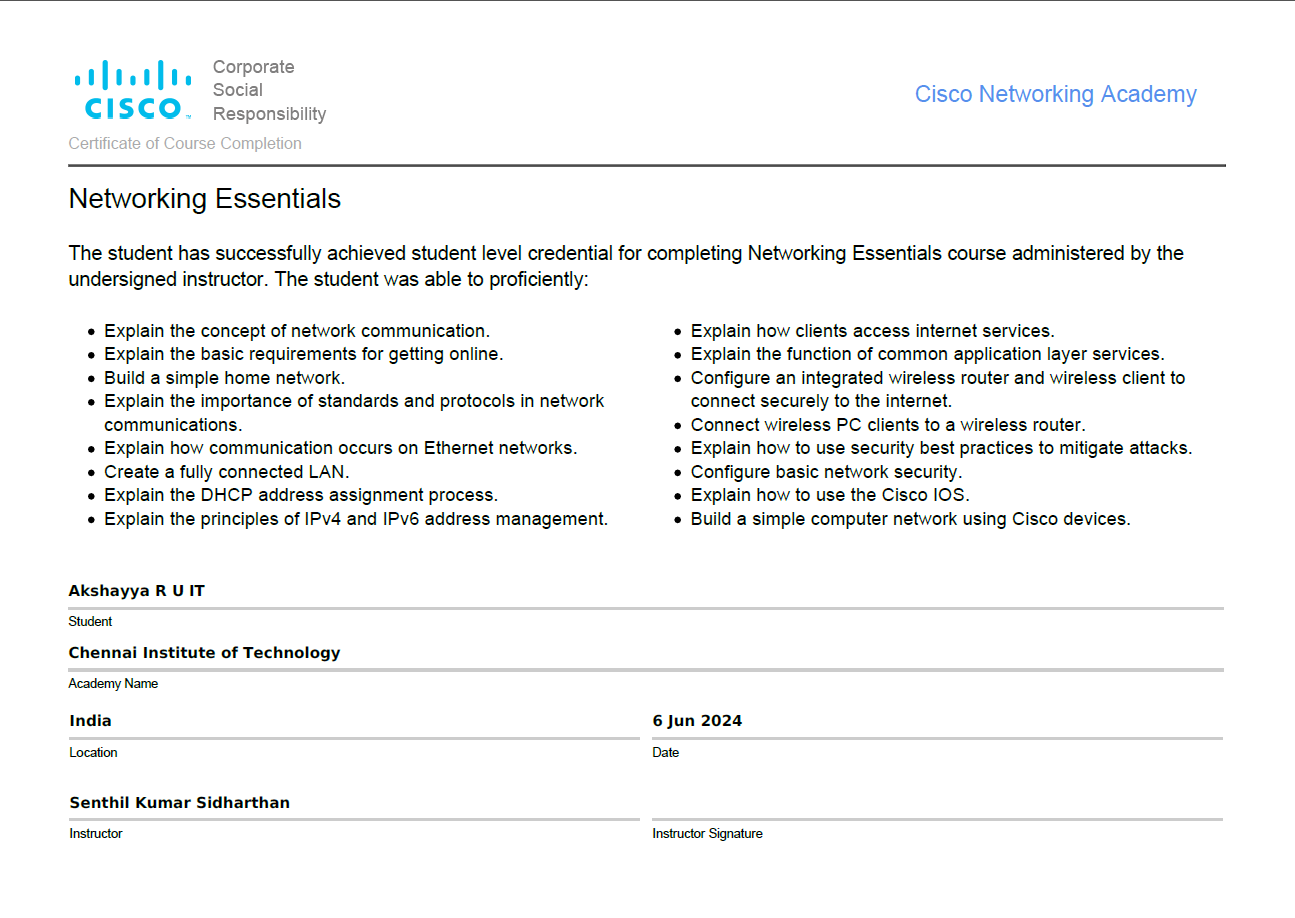1295x918 pixels.
Task: Click the Corporate Social Responsibility text
Action: click(269, 90)
